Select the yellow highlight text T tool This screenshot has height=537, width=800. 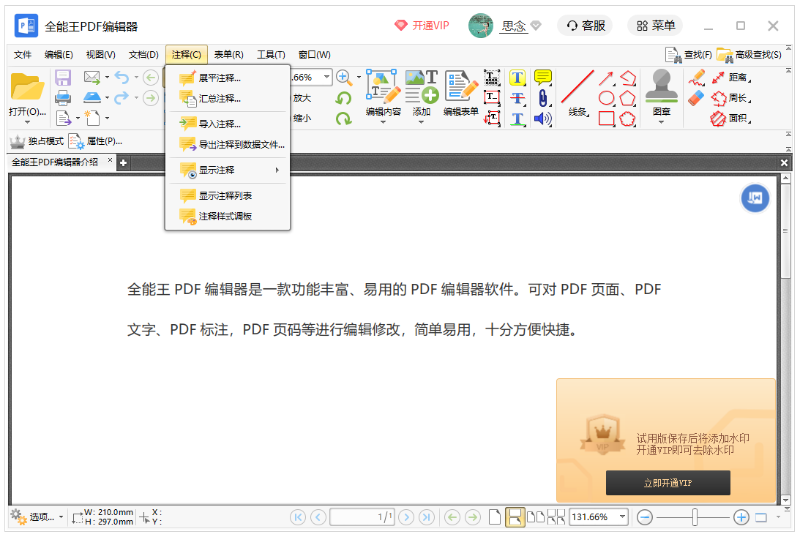pos(517,78)
